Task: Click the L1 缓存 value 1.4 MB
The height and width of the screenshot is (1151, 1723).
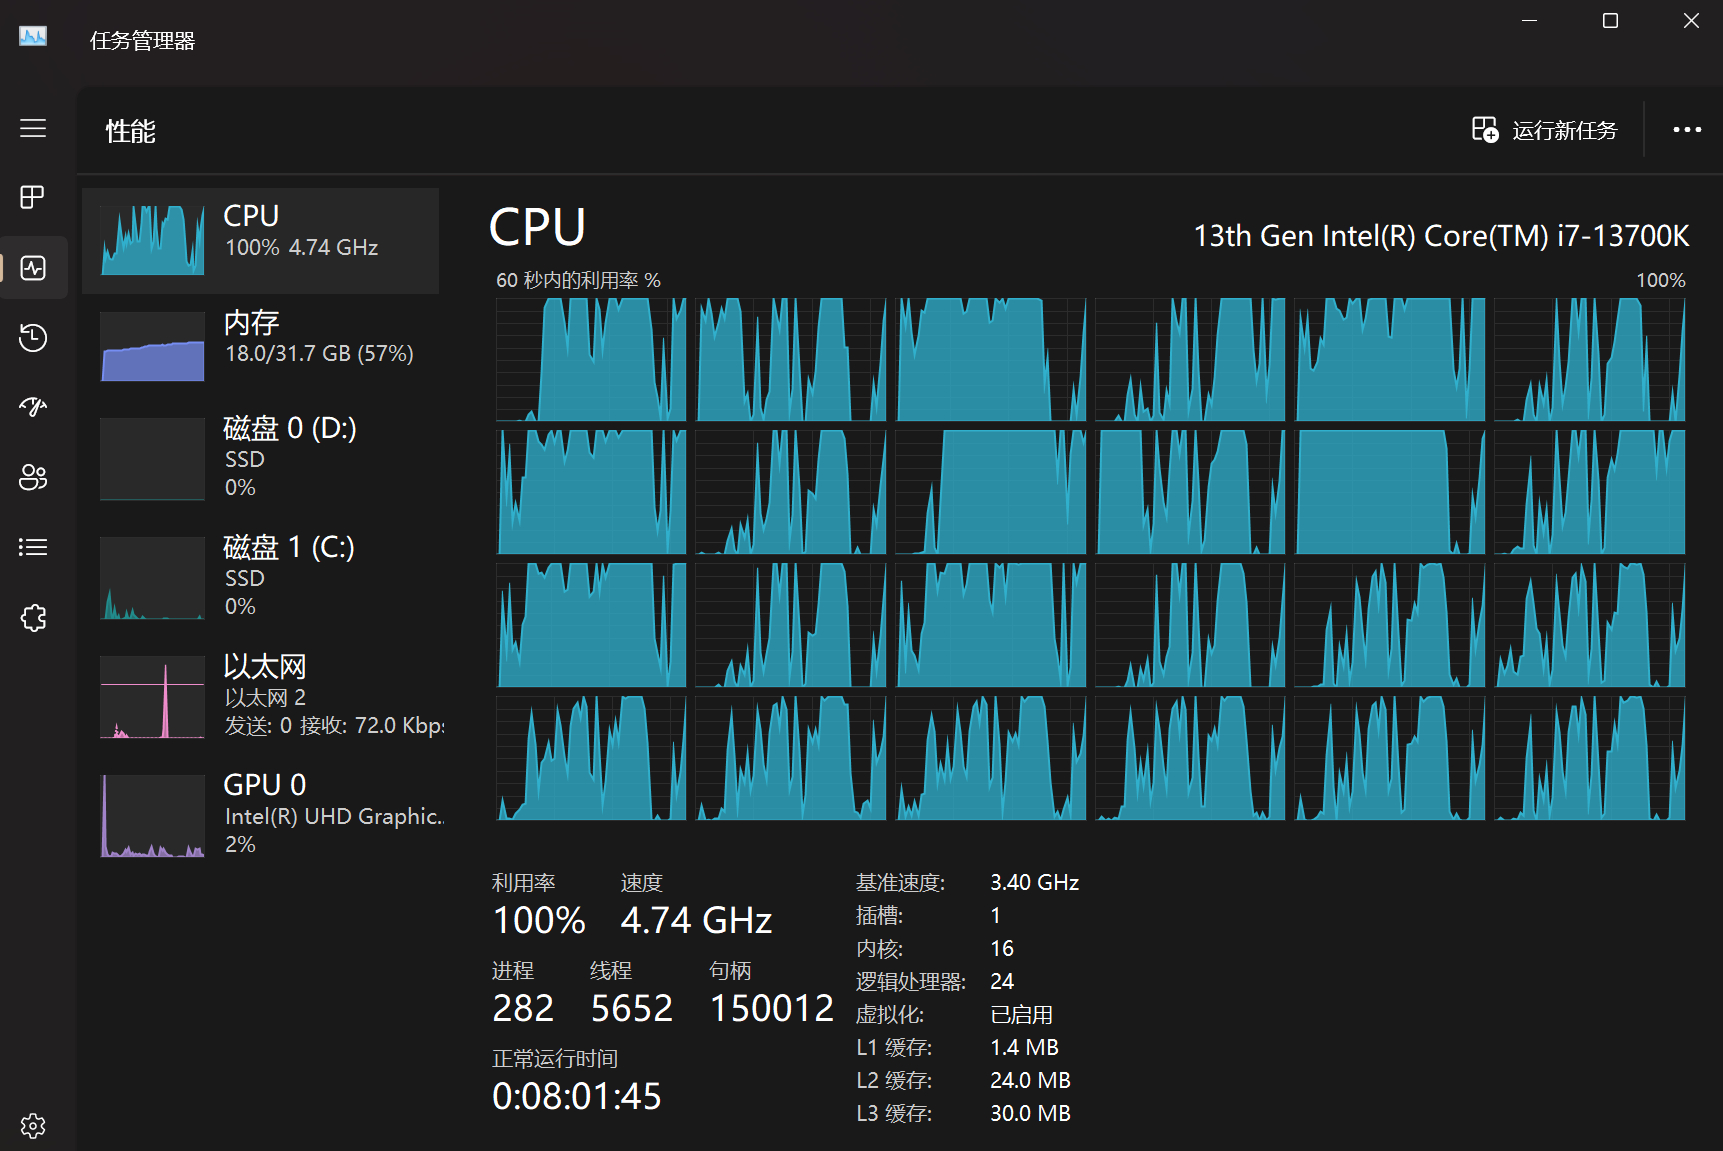Action: pyautogui.click(x=1024, y=1047)
